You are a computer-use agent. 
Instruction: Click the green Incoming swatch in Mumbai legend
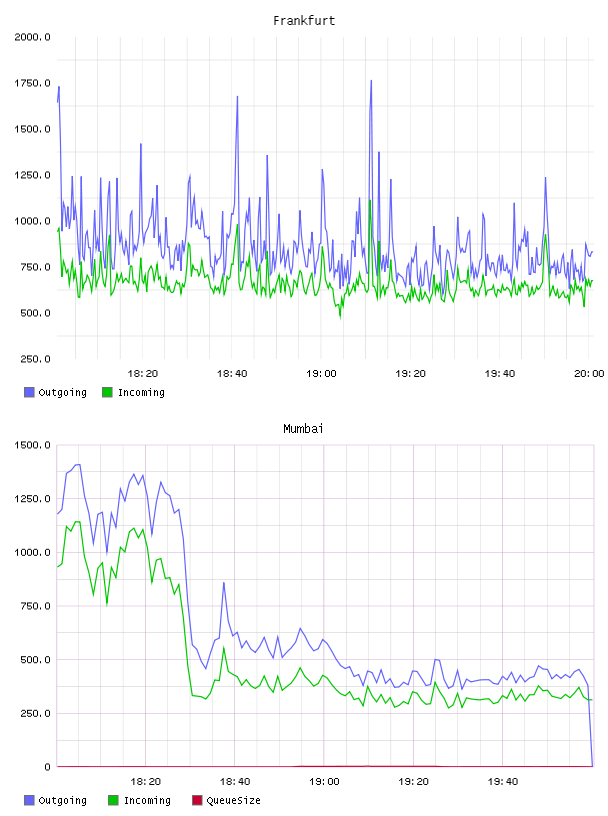113,800
